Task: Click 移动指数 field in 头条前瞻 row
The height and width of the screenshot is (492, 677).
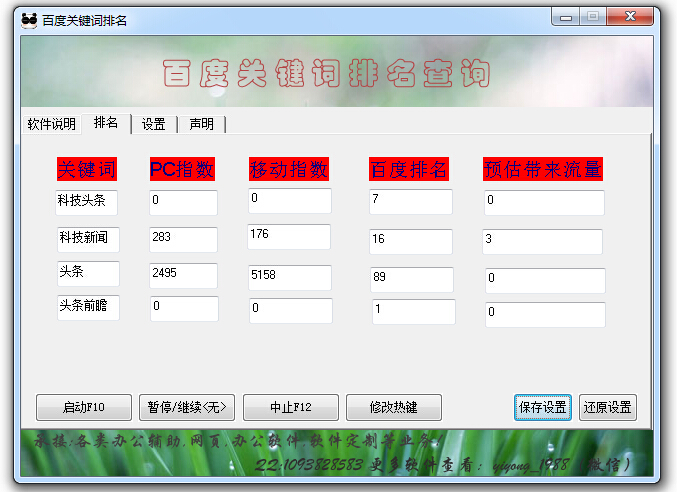Action: coord(291,311)
